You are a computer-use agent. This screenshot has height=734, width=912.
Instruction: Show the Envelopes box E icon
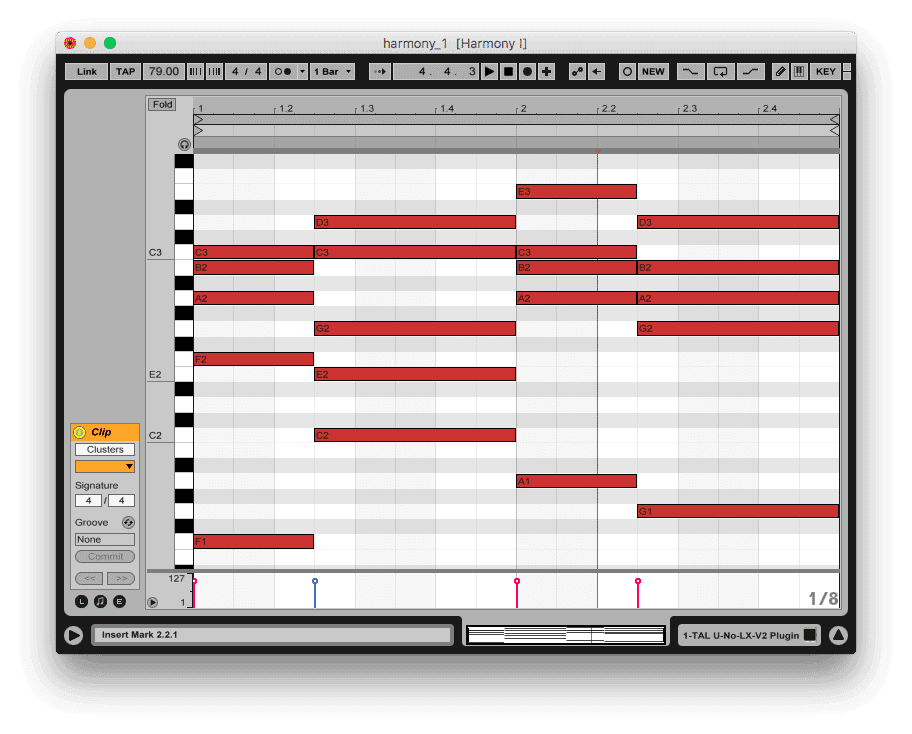119,601
